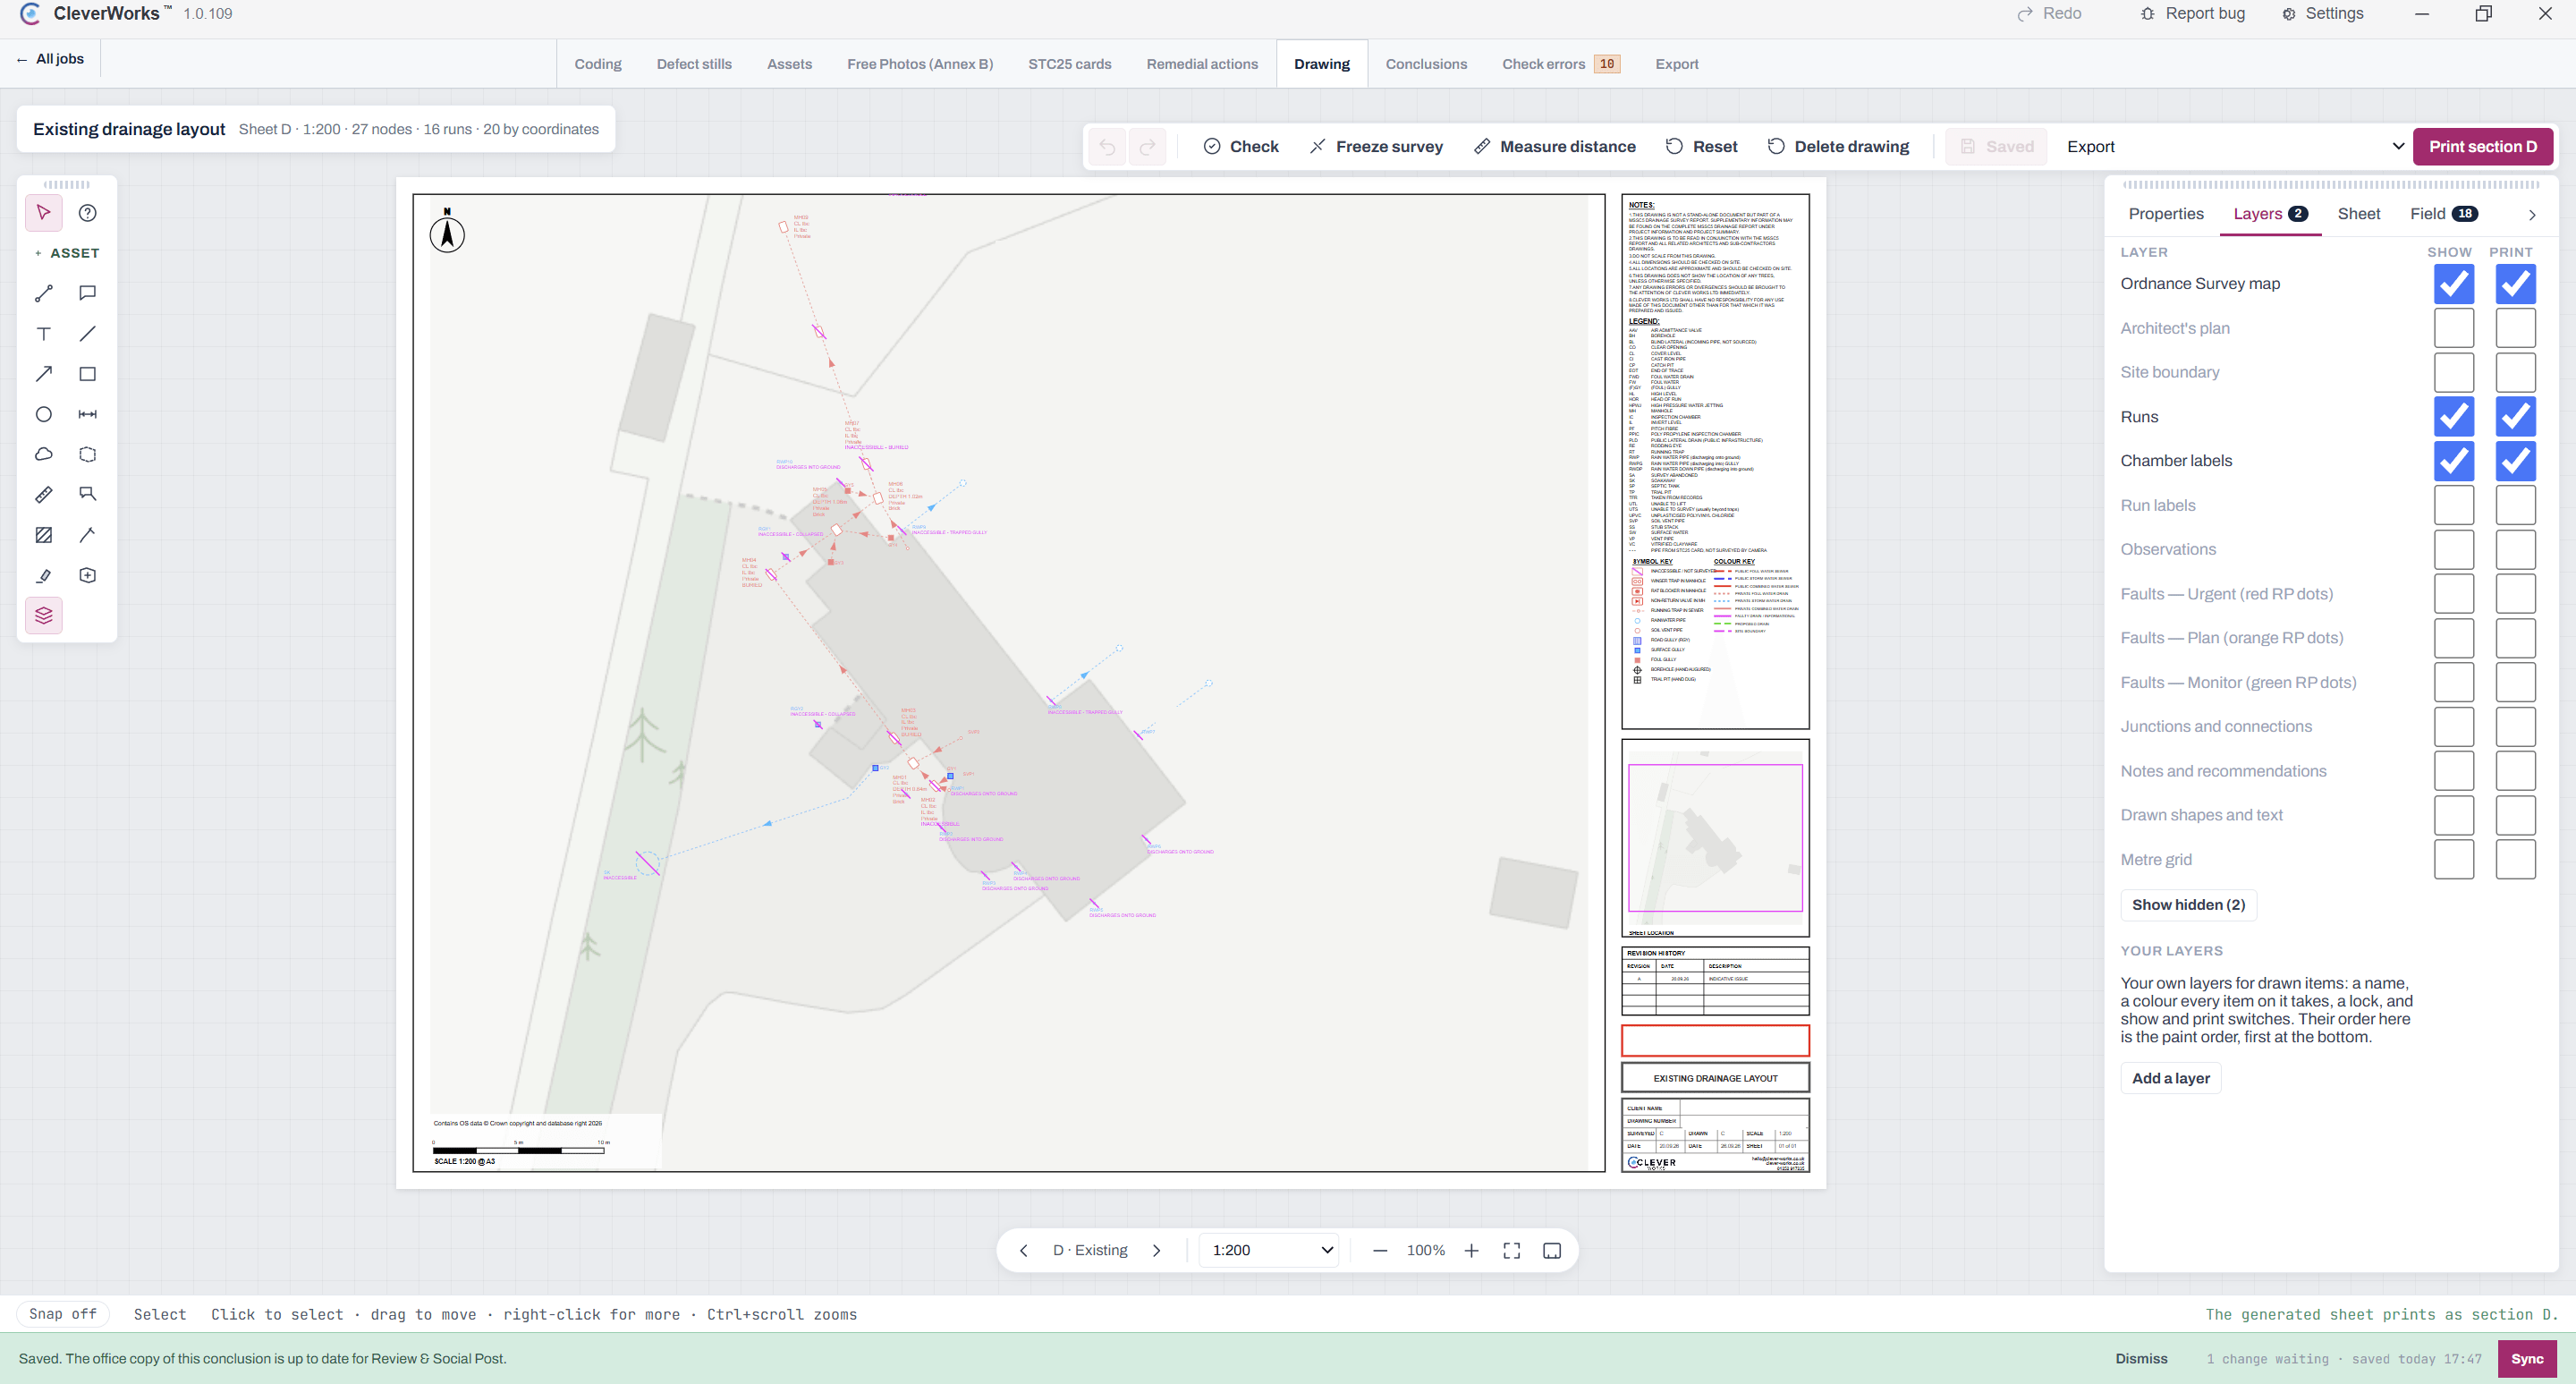The width and height of the screenshot is (2576, 1384).
Task: Click Add a layer button
Action: pyautogui.click(x=2171, y=1078)
